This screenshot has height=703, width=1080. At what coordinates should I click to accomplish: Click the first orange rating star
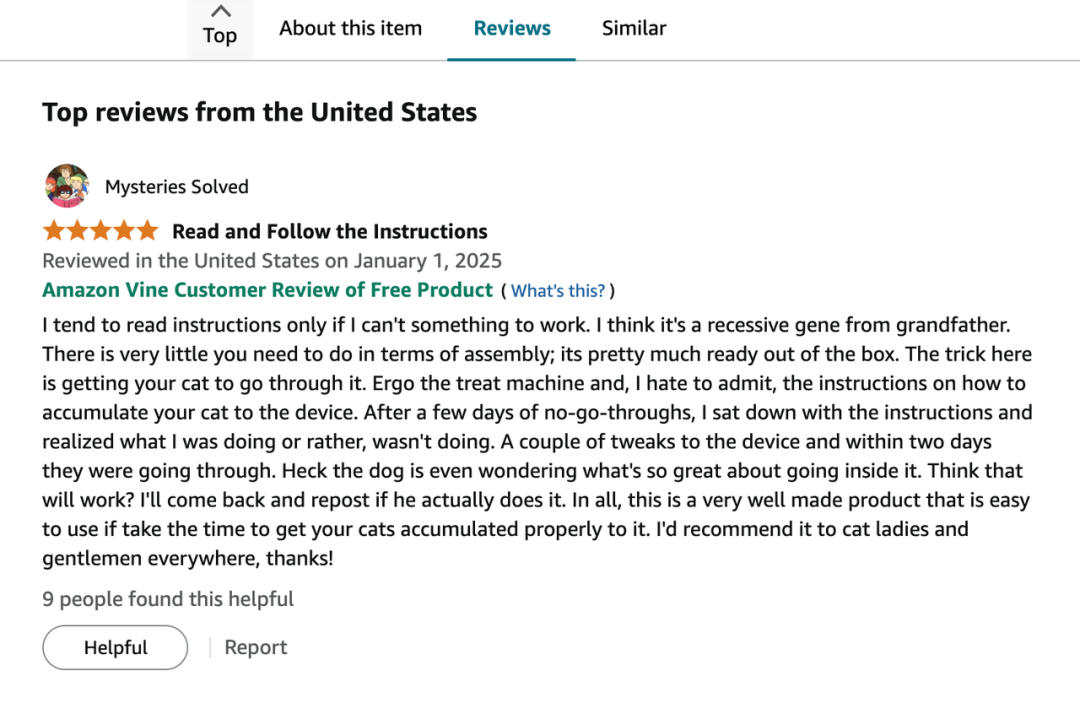(x=54, y=231)
